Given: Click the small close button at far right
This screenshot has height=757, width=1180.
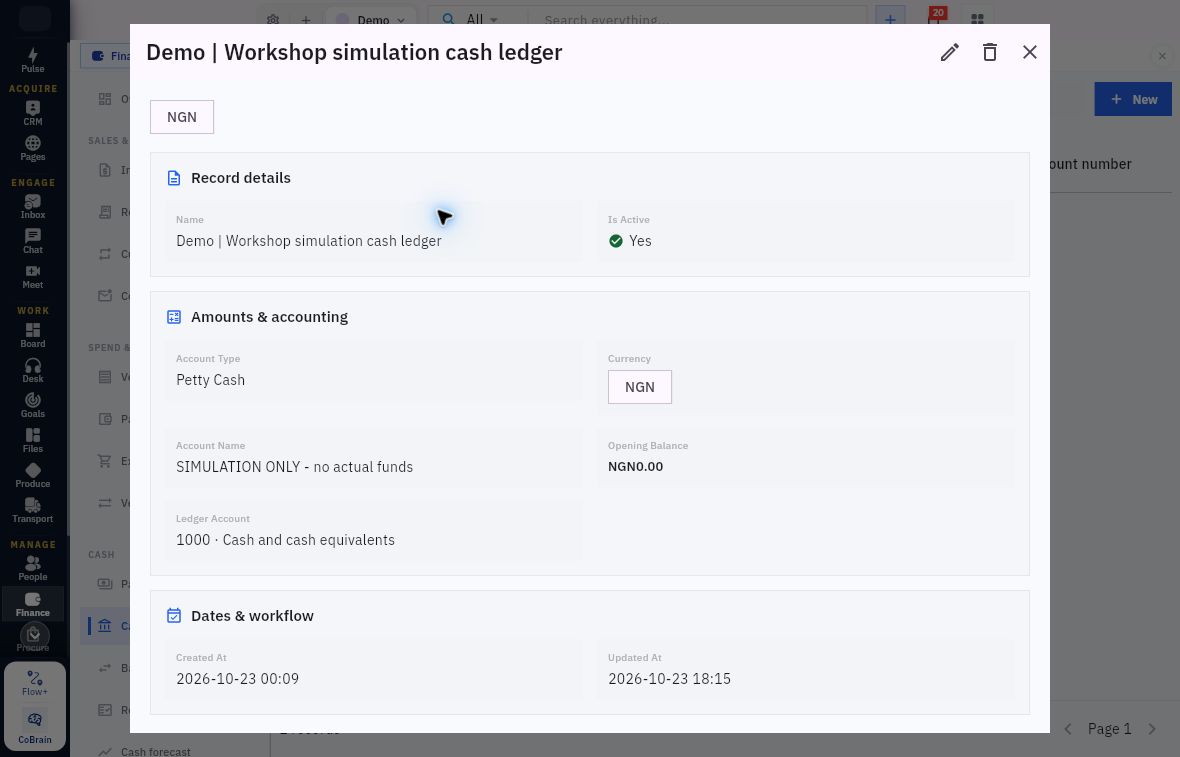Looking at the screenshot, I should pyautogui.click(x=1162, y=56).
